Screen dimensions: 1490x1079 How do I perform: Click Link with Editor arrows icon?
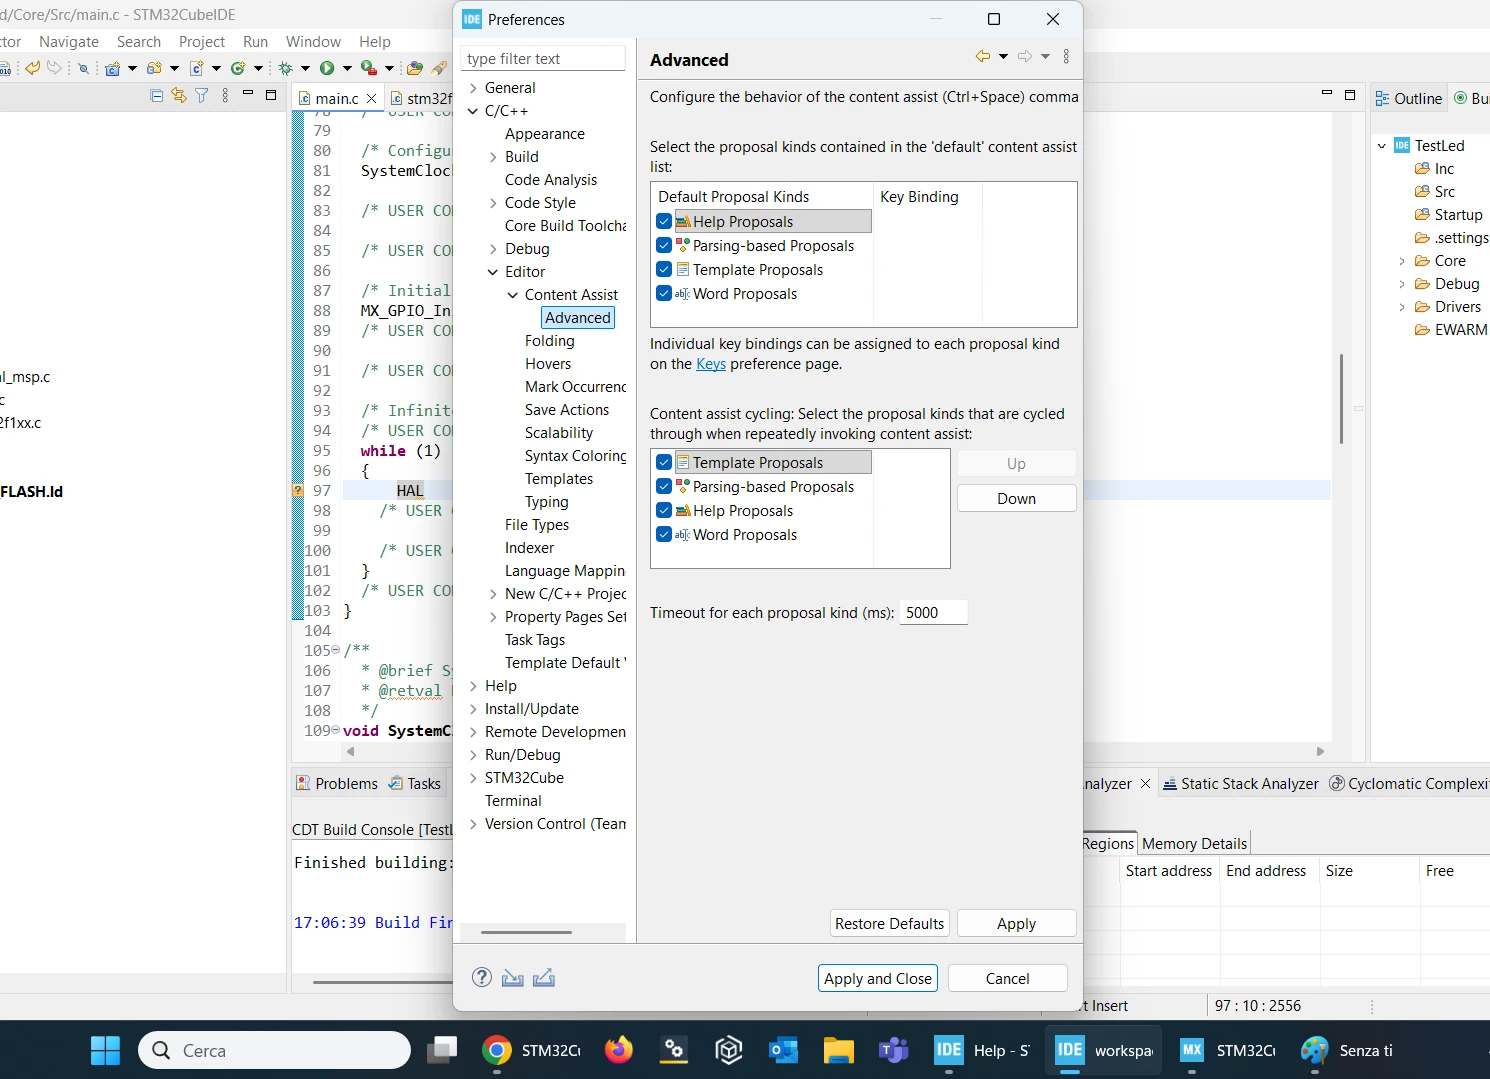[179, 95]
